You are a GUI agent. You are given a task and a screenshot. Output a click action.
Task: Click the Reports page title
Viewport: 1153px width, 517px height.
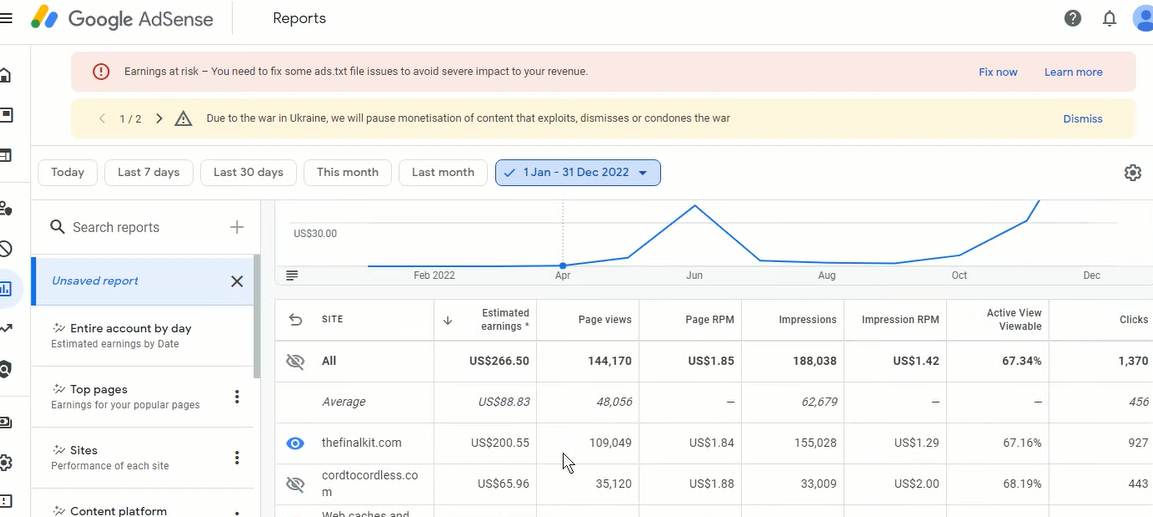coord(299,18)
